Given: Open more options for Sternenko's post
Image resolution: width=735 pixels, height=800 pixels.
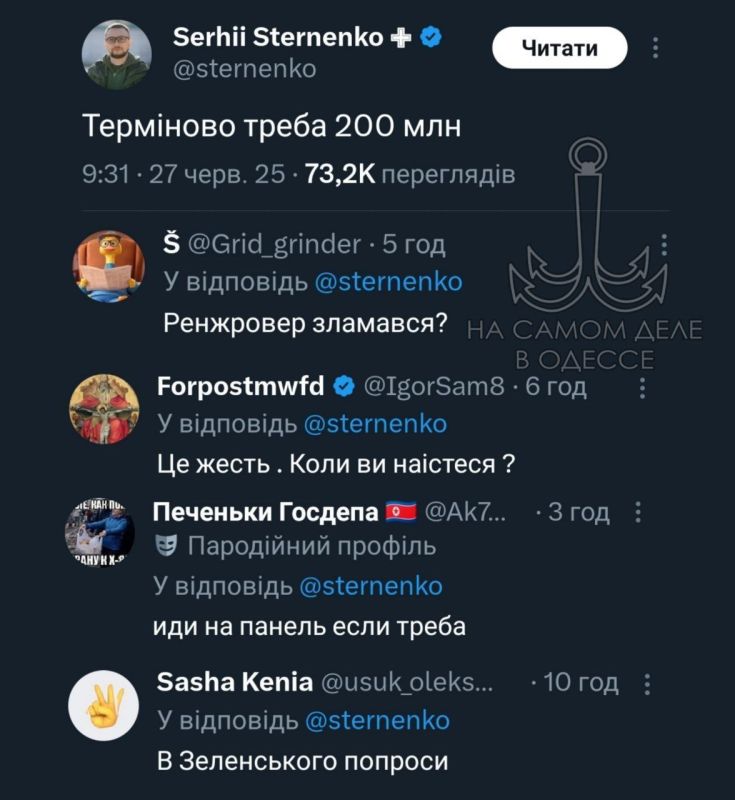Looking at the screenshot, I should 655,47.
